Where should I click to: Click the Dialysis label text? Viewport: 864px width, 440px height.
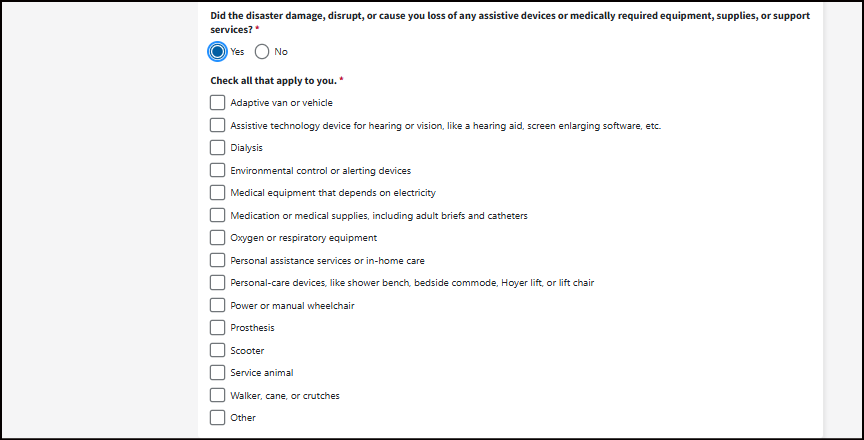click(247, 148)
